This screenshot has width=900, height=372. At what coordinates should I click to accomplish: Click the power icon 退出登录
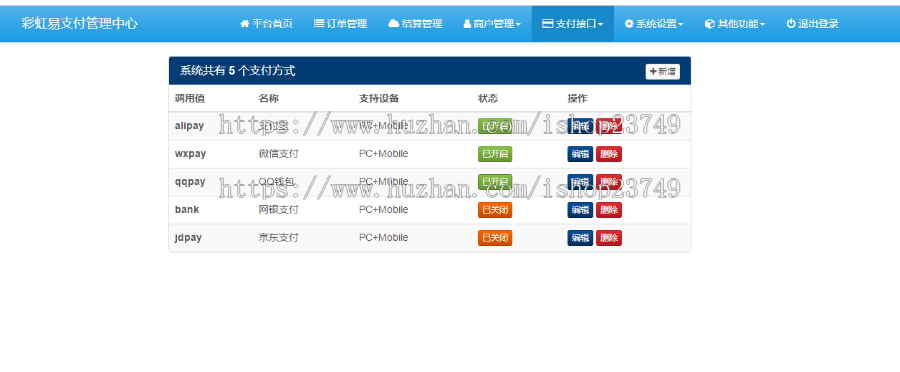pos(791,24)
